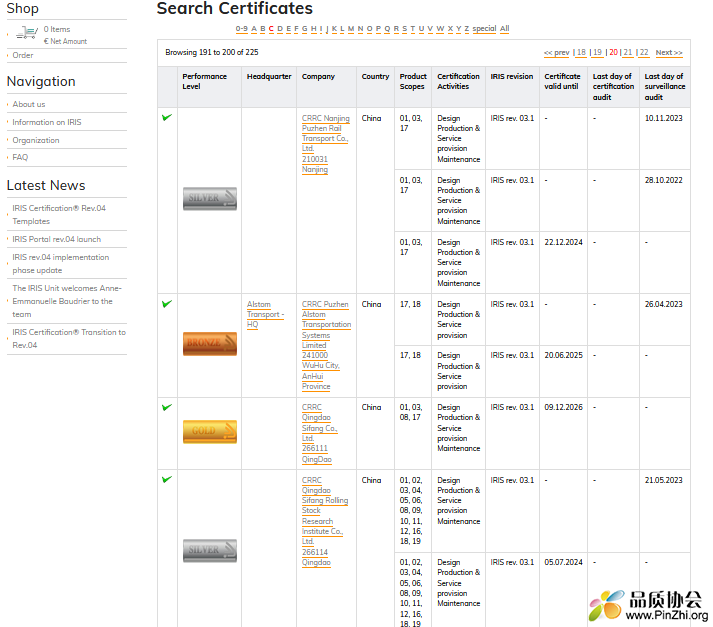Click surveillance audit date 21.05.2023
Screen dimensions: 713x627
pyautogui.click(x=663, y=480)
